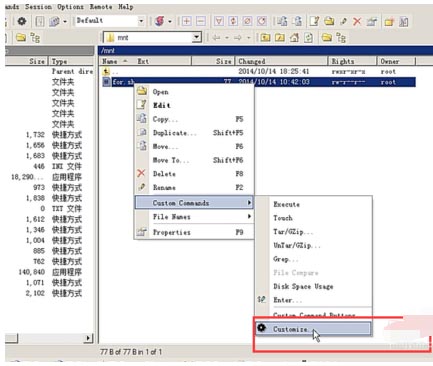Click local panel horizontal scrollbar right arrow

click(88, 338)
